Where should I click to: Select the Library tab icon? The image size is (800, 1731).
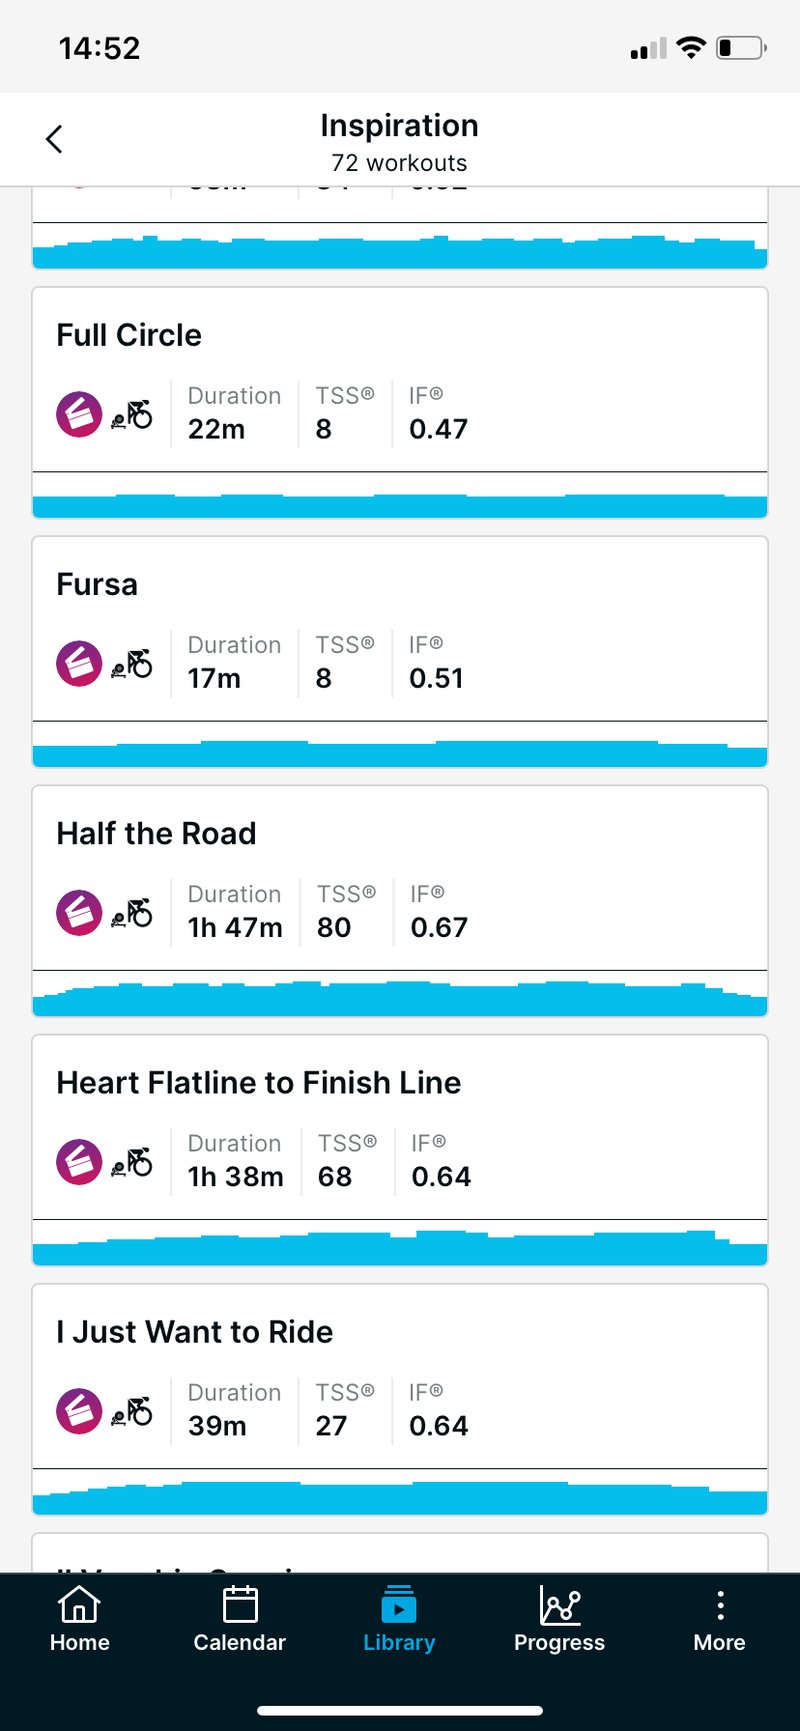click(399, 1607)
